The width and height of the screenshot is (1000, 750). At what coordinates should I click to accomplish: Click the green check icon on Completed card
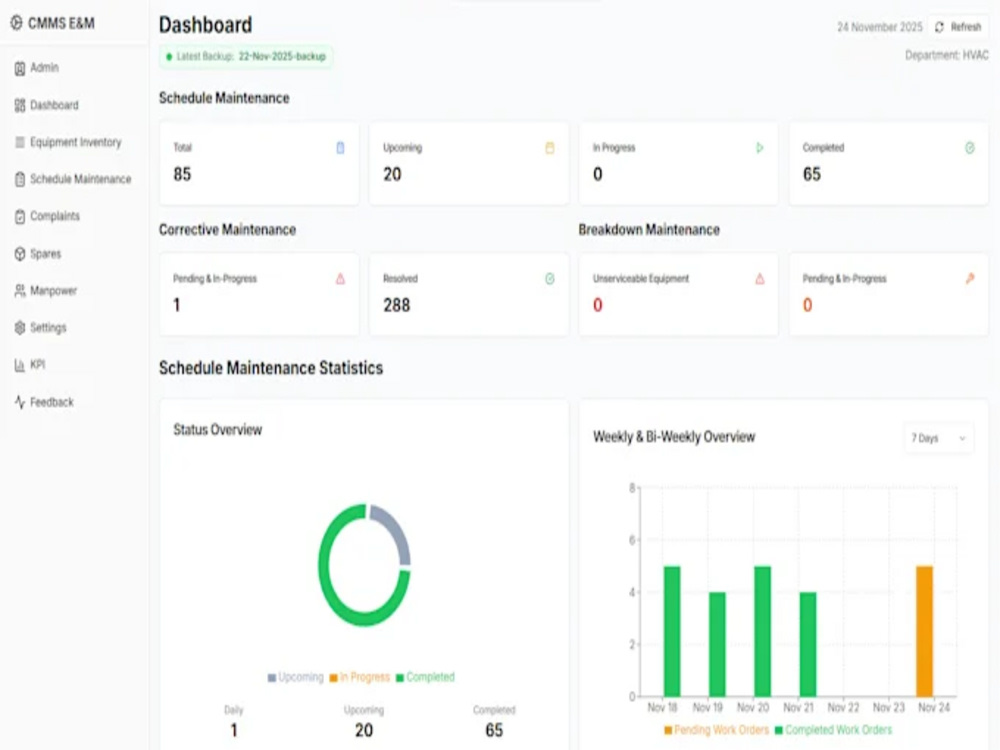[x=969, y=148]
